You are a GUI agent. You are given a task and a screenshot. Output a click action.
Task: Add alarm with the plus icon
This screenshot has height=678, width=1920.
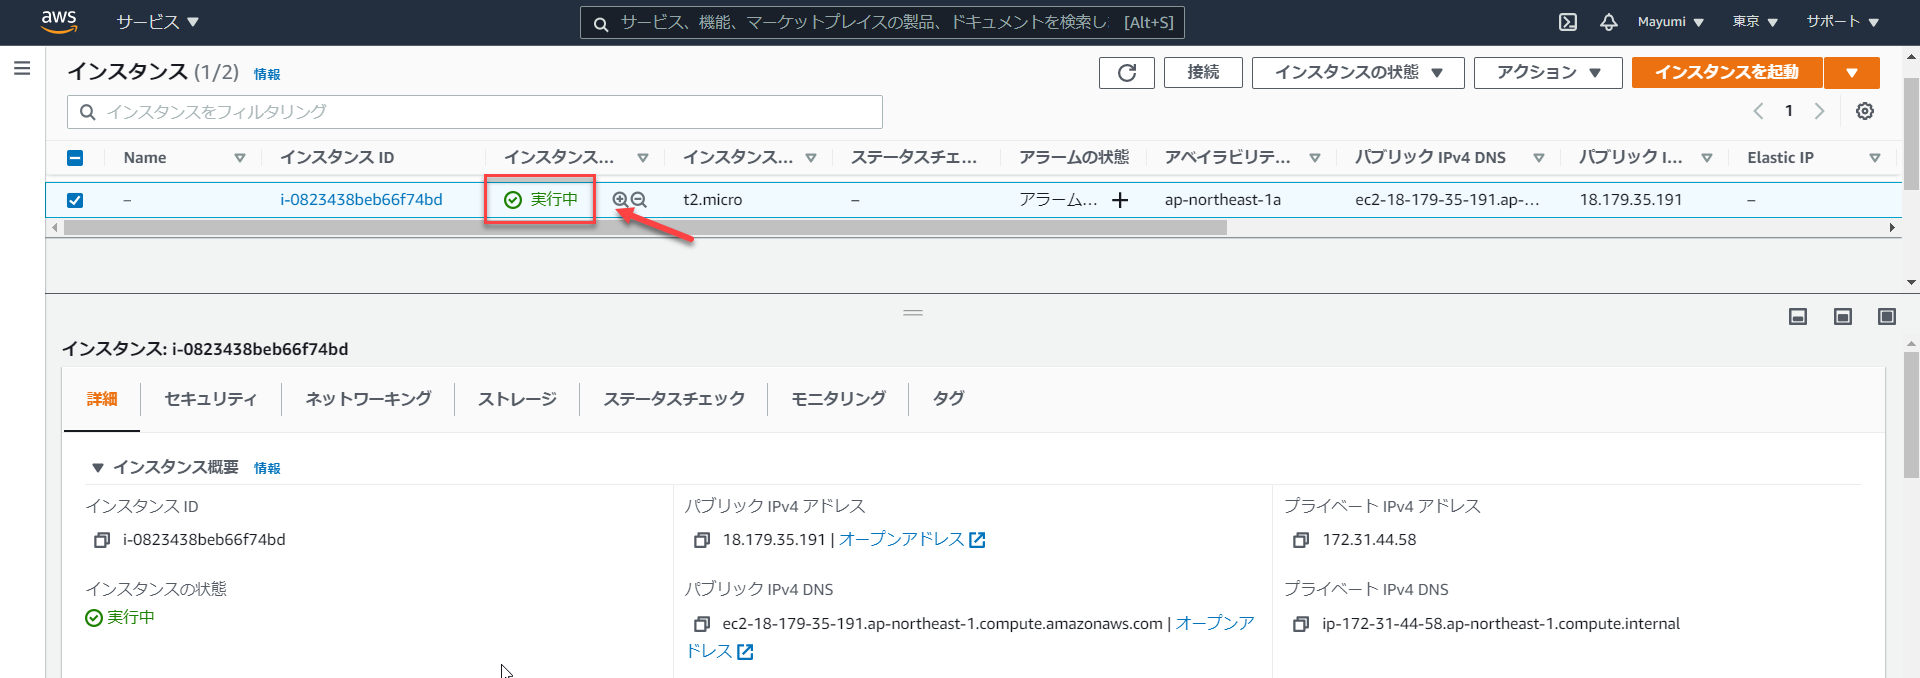(x=1120, y=200)
